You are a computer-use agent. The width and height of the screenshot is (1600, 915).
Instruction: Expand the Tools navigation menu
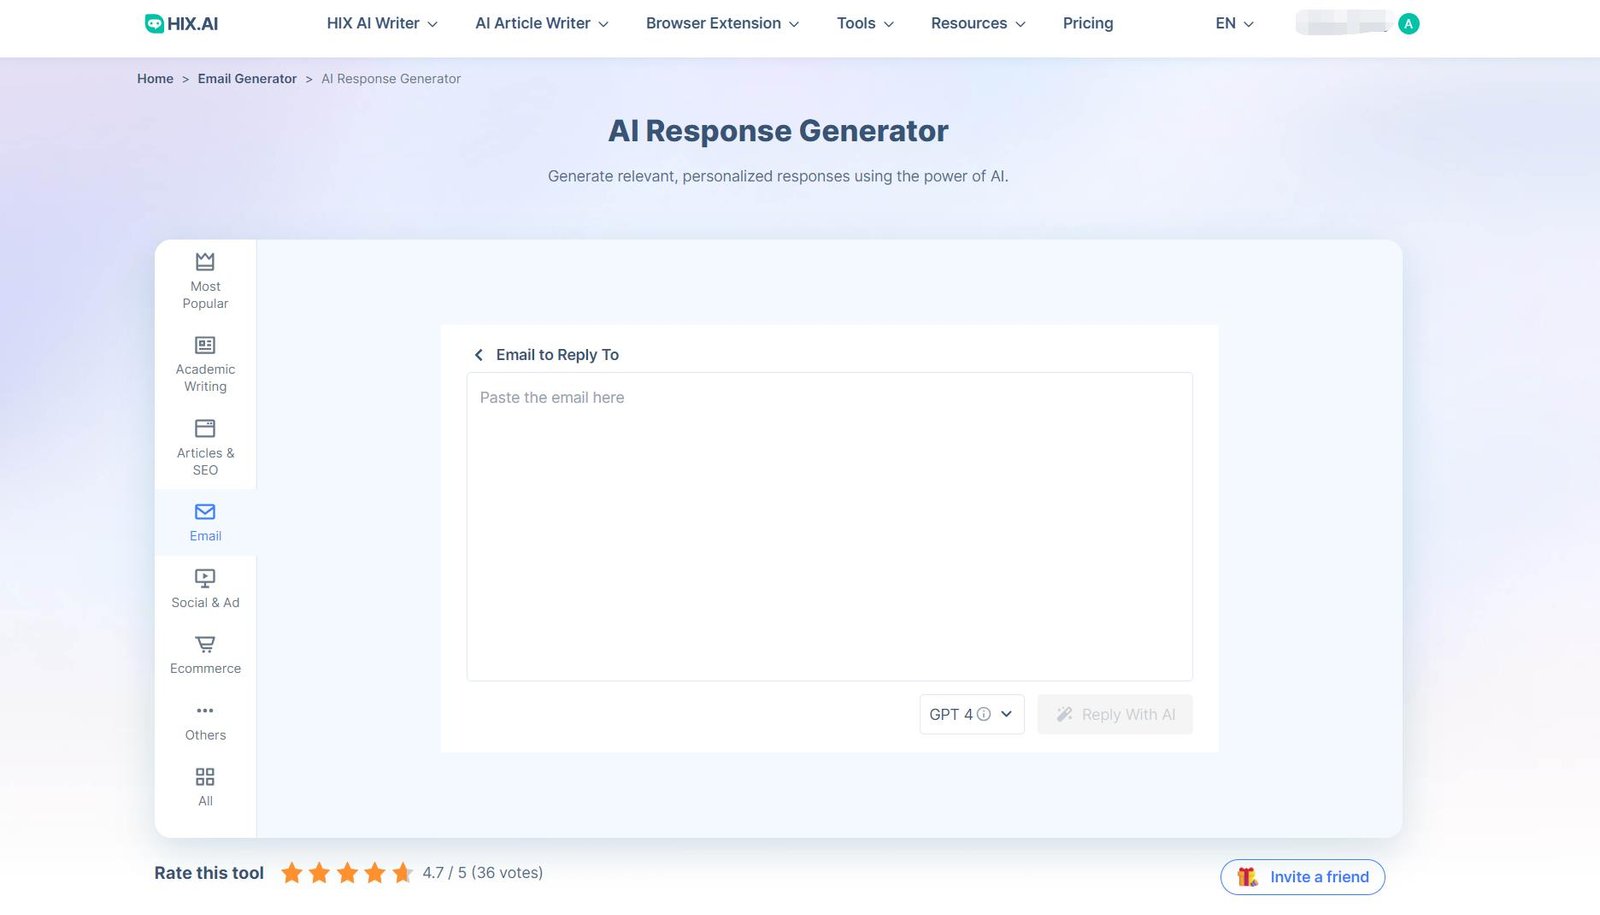pyautogui.click(x=863, y=22)
